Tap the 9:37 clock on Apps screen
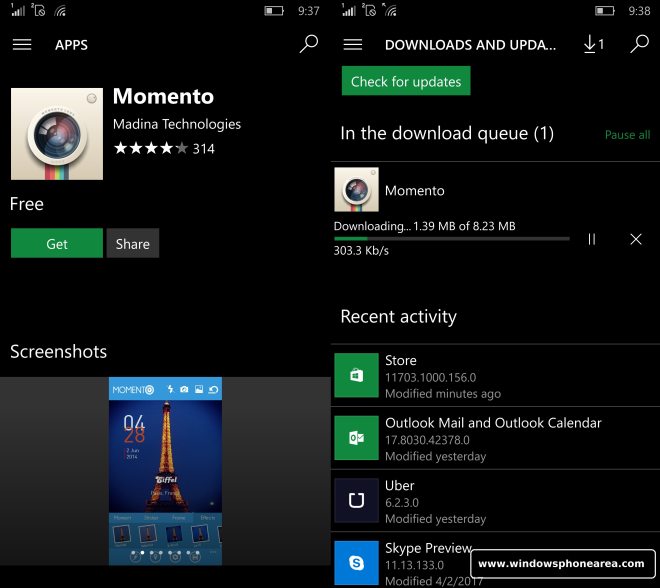660x588 pixels. point(309,11)
